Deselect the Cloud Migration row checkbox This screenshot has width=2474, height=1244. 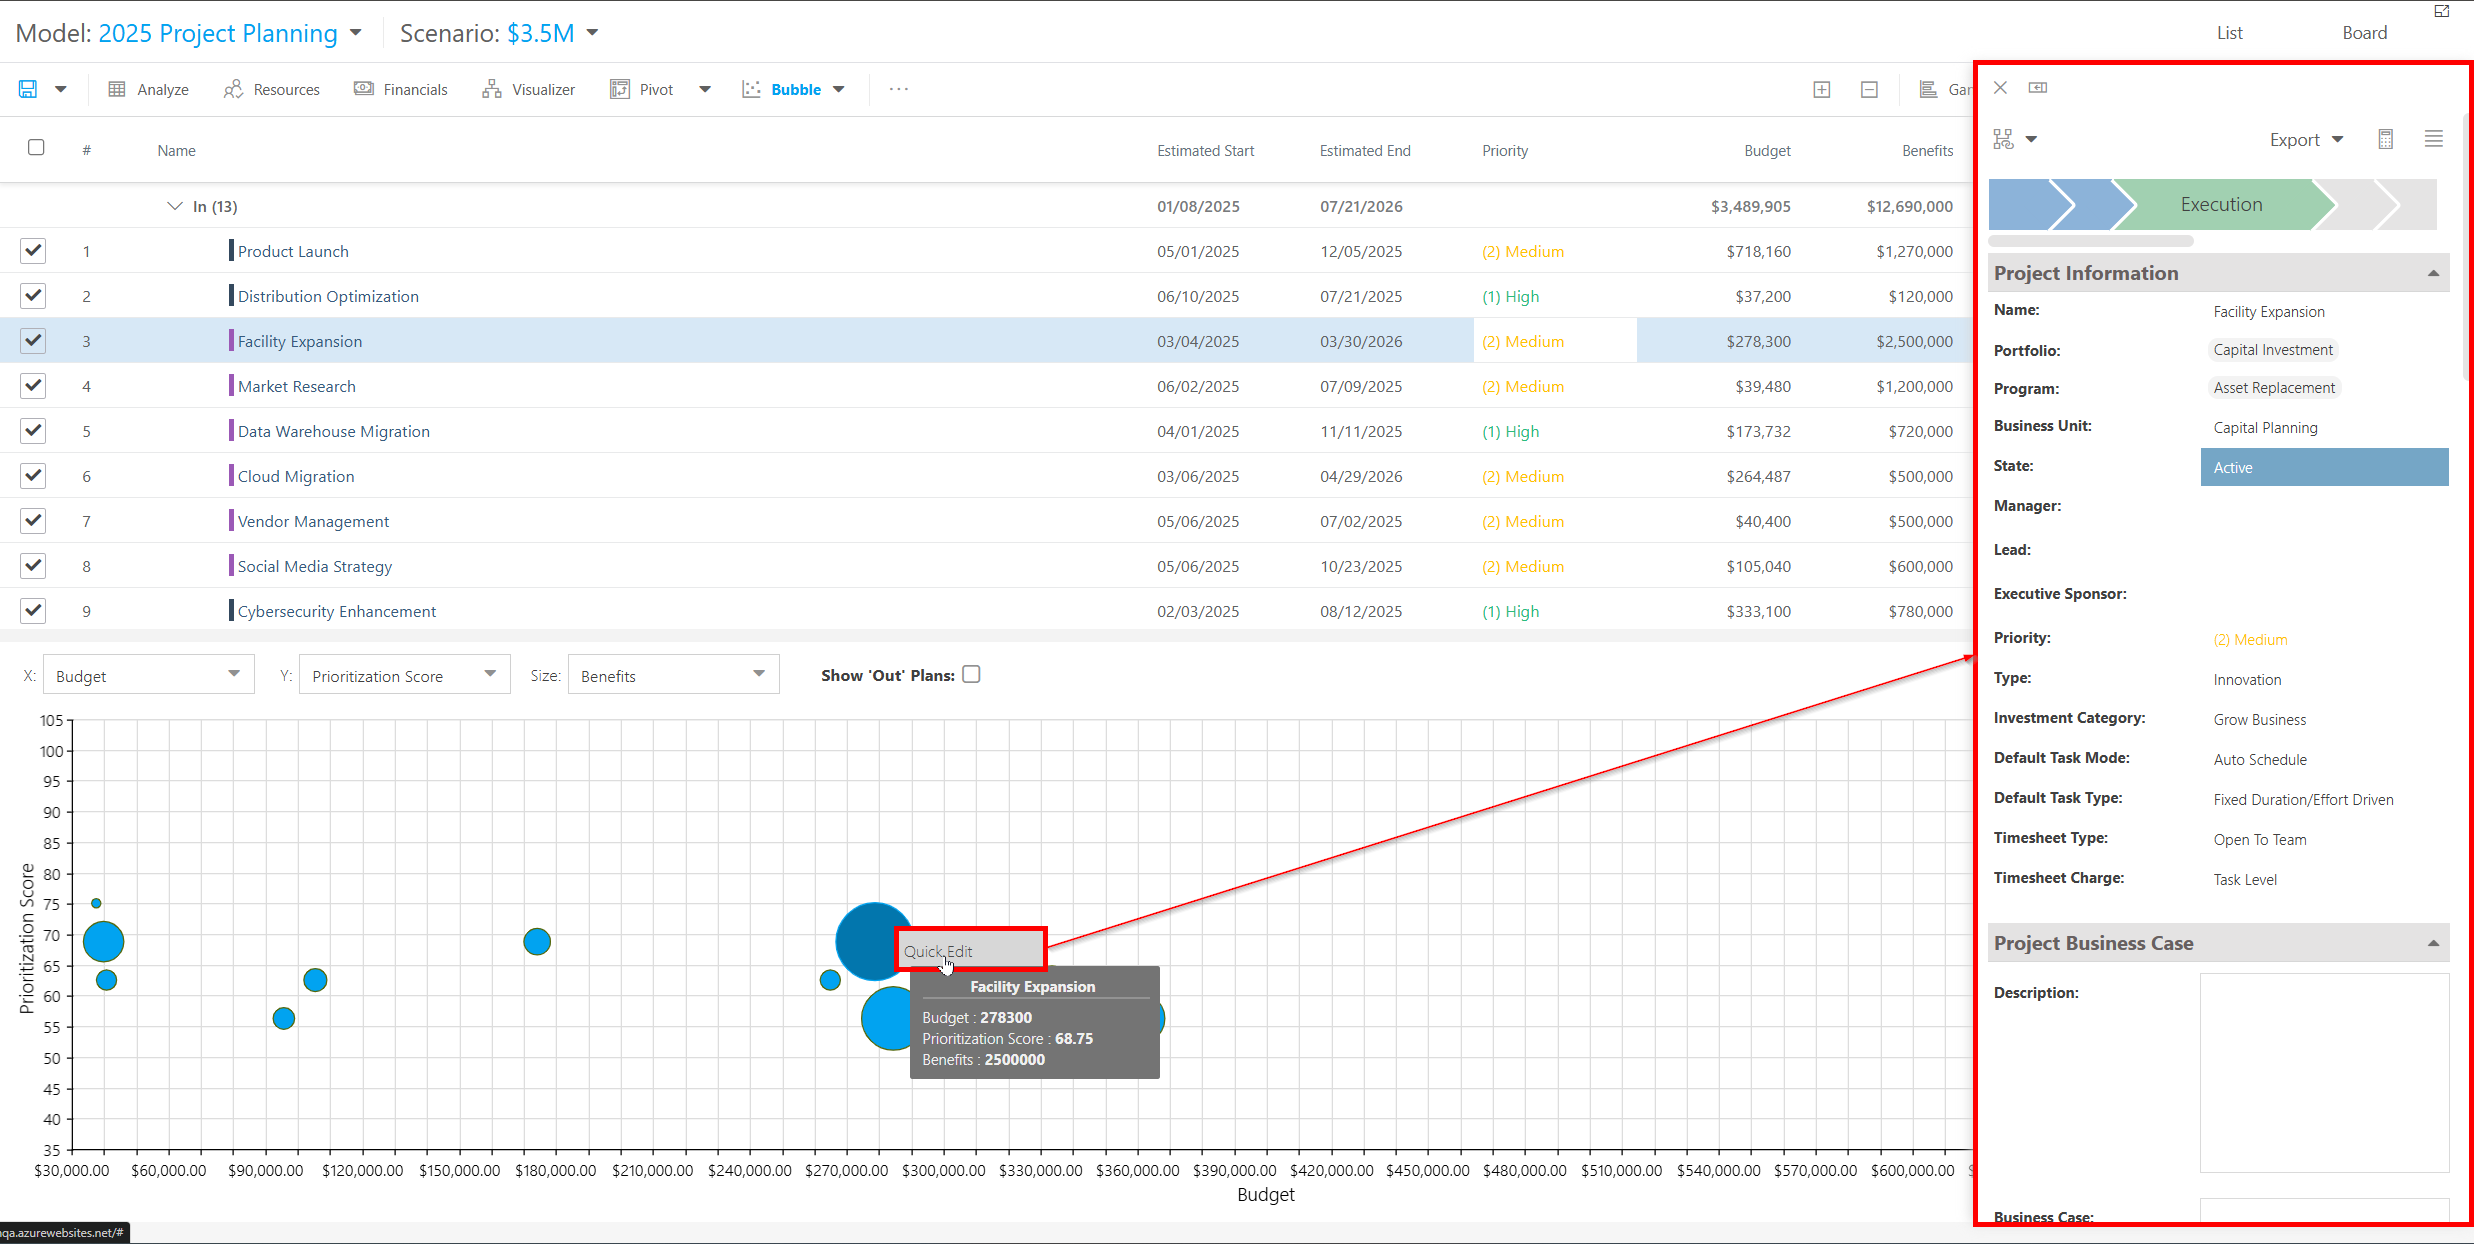(33, 475)
